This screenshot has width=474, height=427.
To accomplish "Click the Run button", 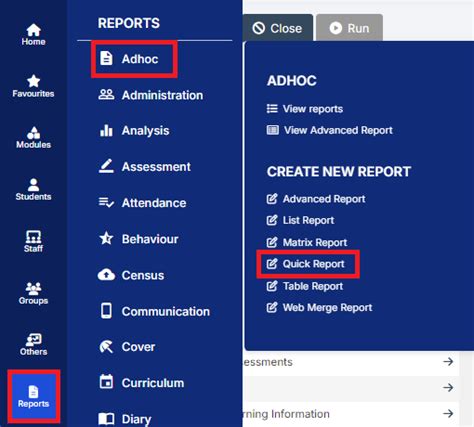I will 349,28.
